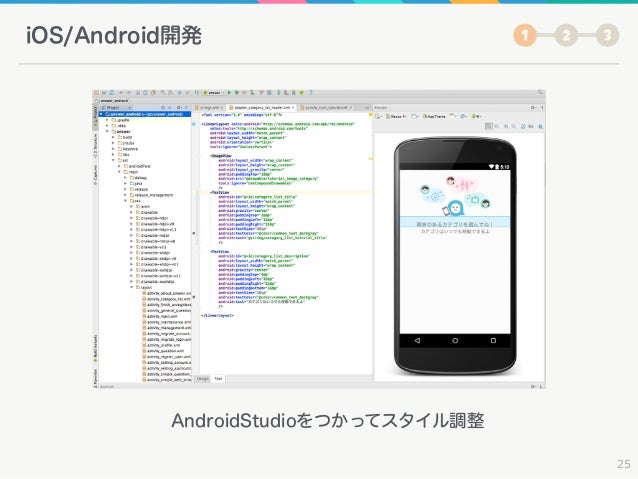
Task: Open the Android API version dropdown in Preview
Action: pyautogui.click(x=476, y=116)
